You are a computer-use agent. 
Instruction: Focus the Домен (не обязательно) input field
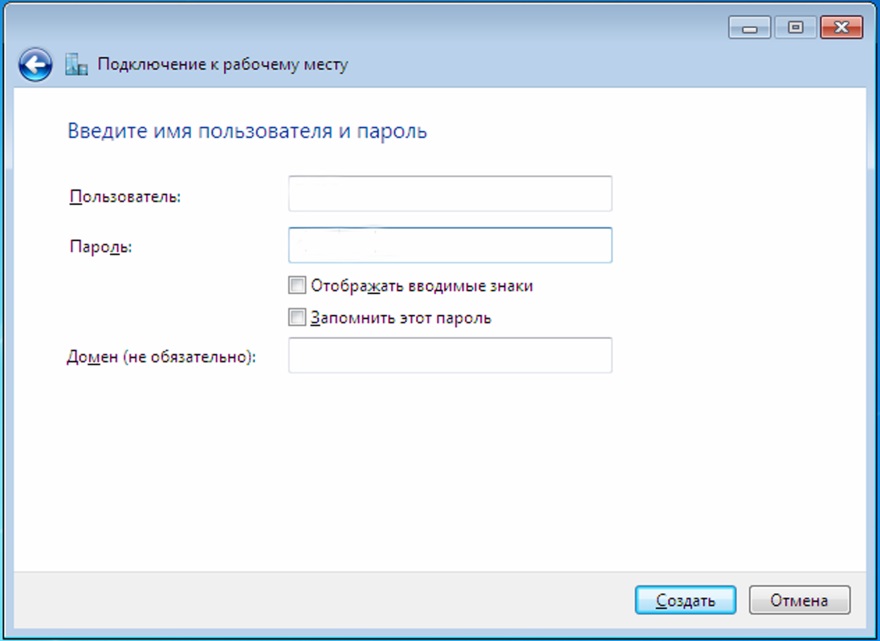click(450, 355)
